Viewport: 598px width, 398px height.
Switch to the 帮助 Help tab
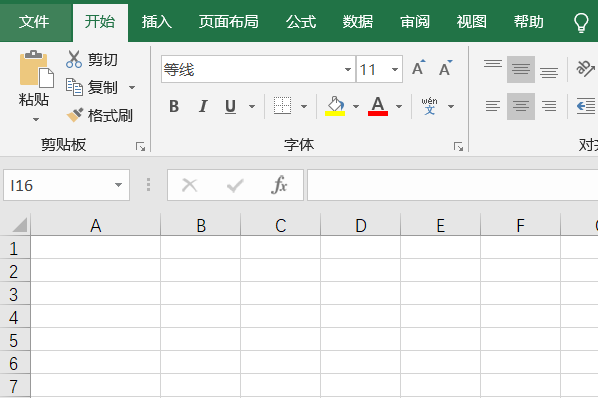(x=529, y=21)
